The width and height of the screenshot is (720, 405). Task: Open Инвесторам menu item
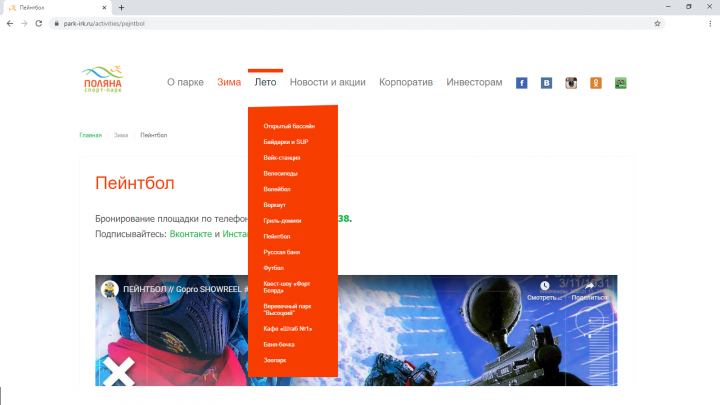pyautogui.click(x=474, y=82)
